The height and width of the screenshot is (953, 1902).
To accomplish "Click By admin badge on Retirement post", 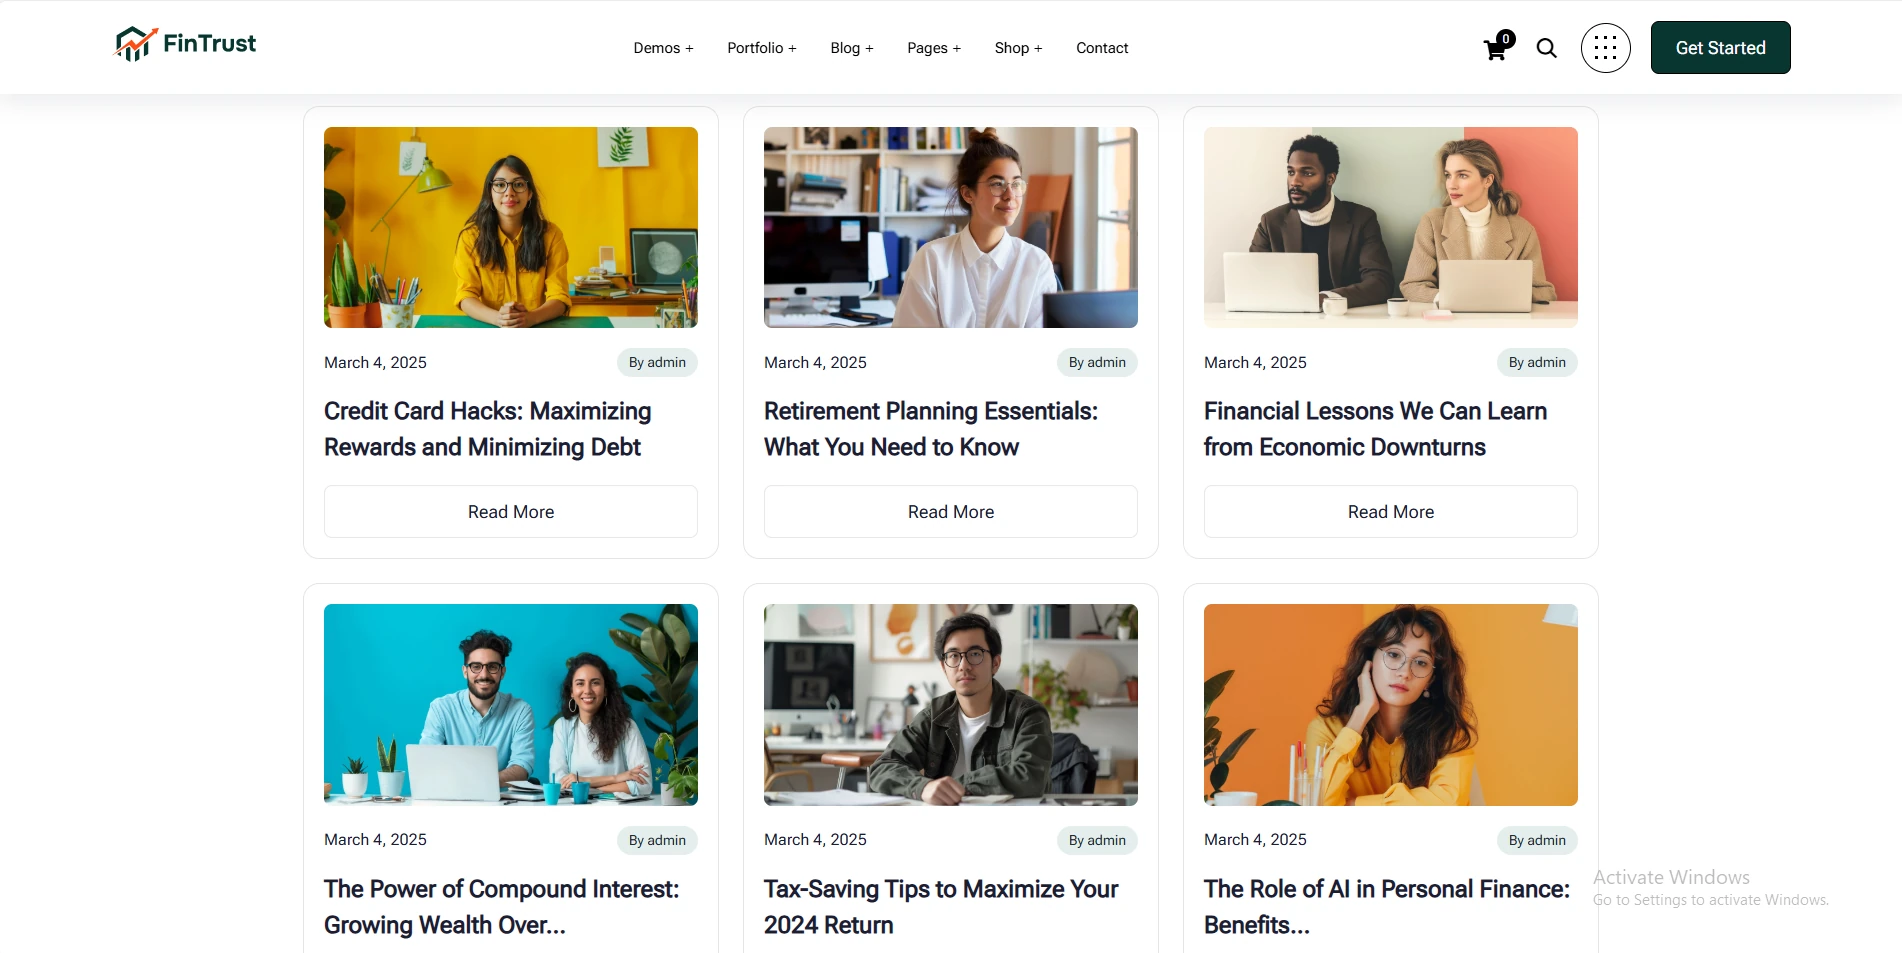I will pyautogui.click(x=1097, y=363).
